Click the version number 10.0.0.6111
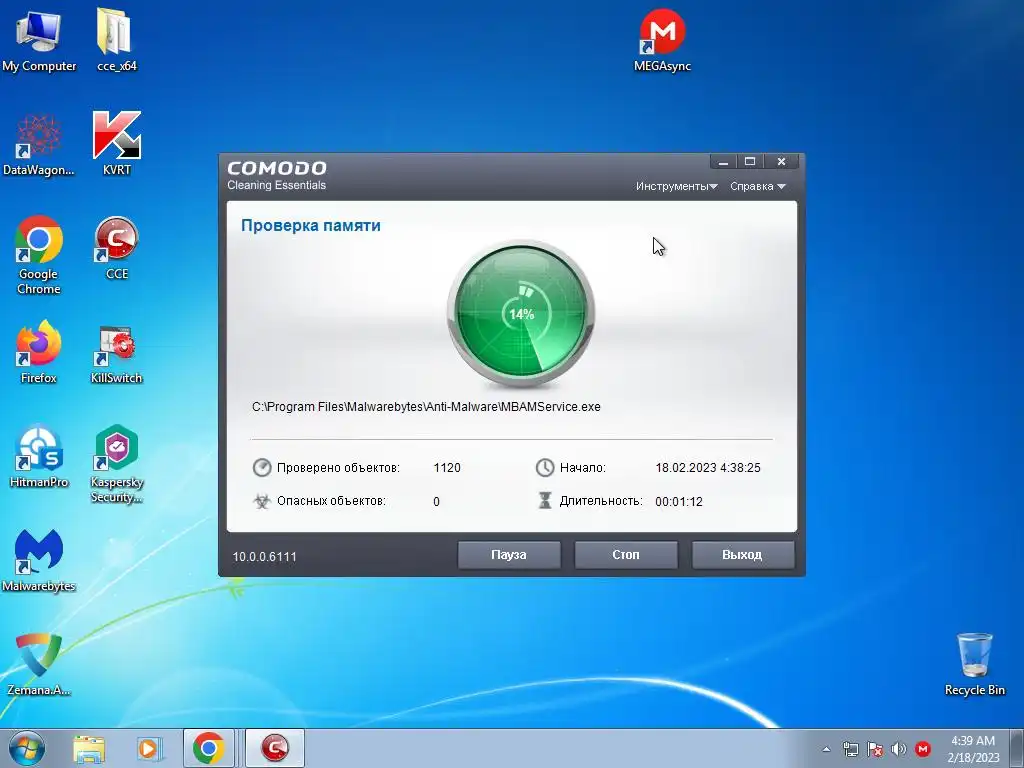 tap(264, 556)
